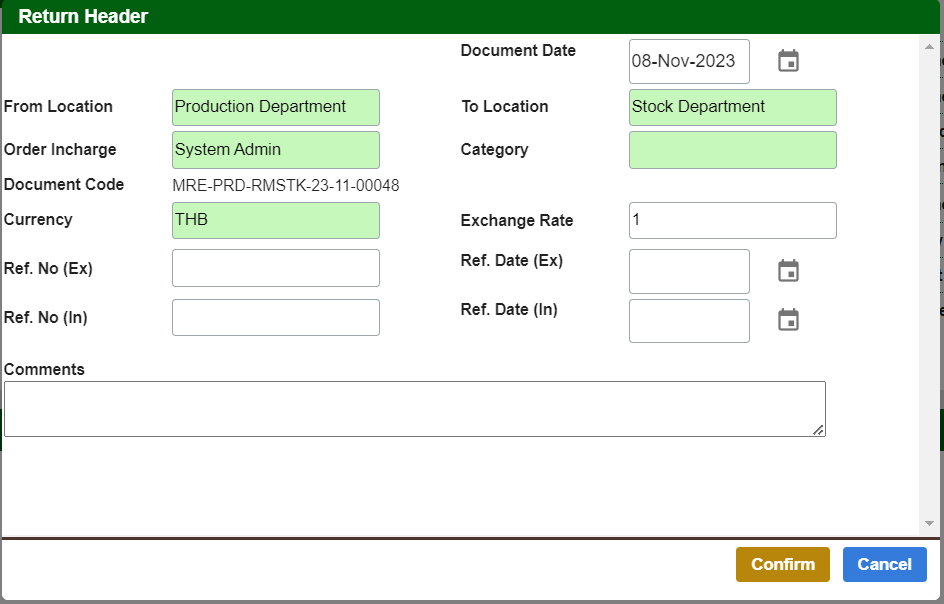
Task: Confirm the Return Header form
Action: (783, 564)
